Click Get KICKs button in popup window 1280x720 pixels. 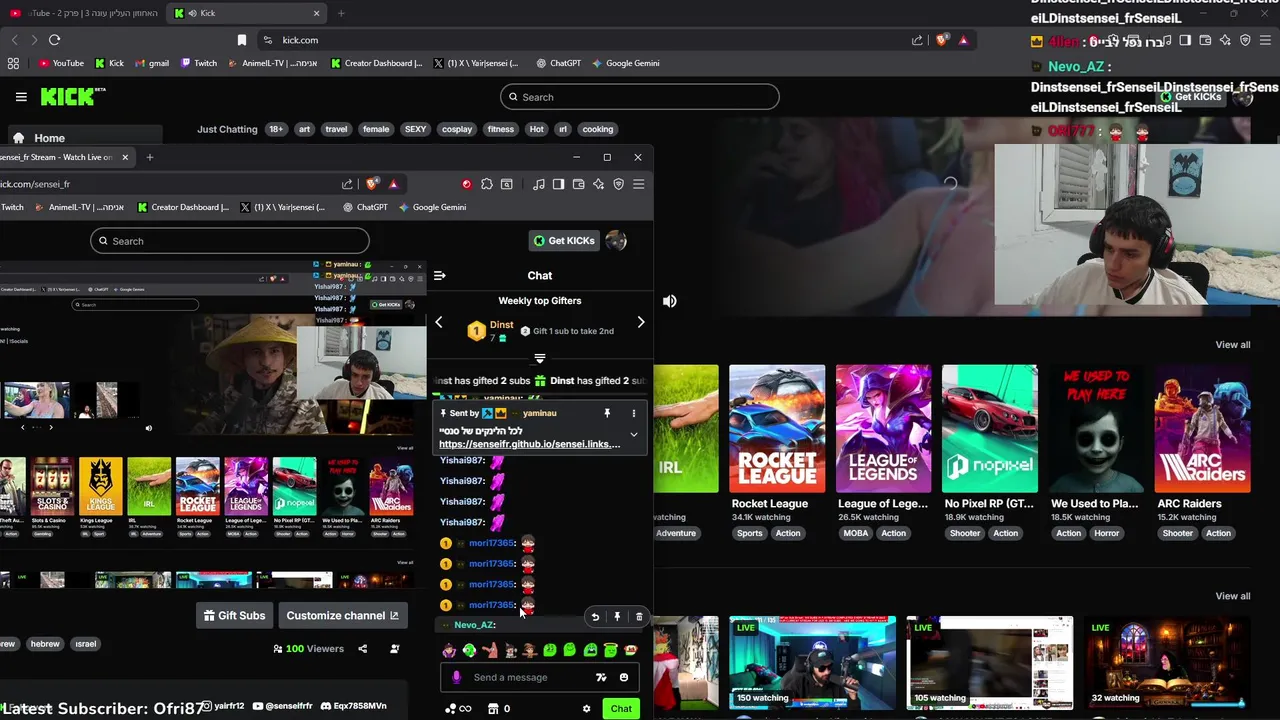point(564,240)
